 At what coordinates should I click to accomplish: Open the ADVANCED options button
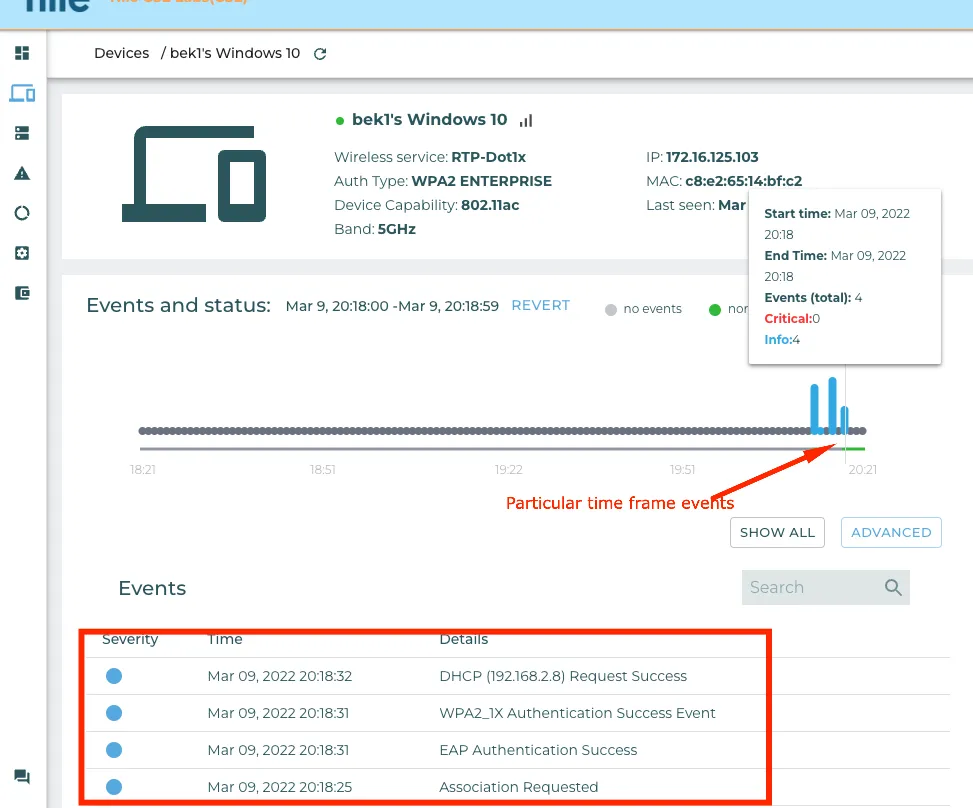coord(891,532)
